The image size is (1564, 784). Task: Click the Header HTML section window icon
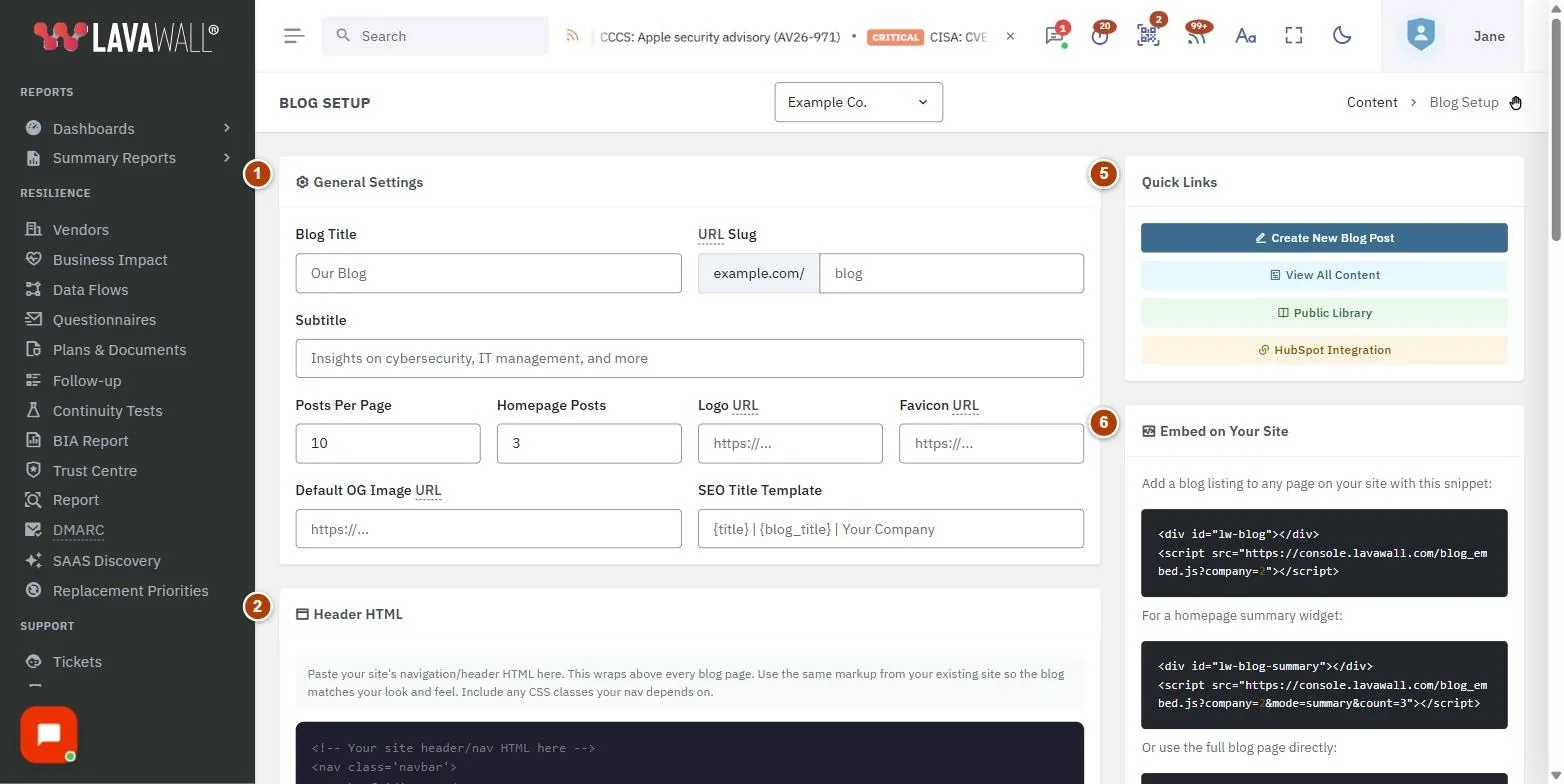[x=302, y=614]
